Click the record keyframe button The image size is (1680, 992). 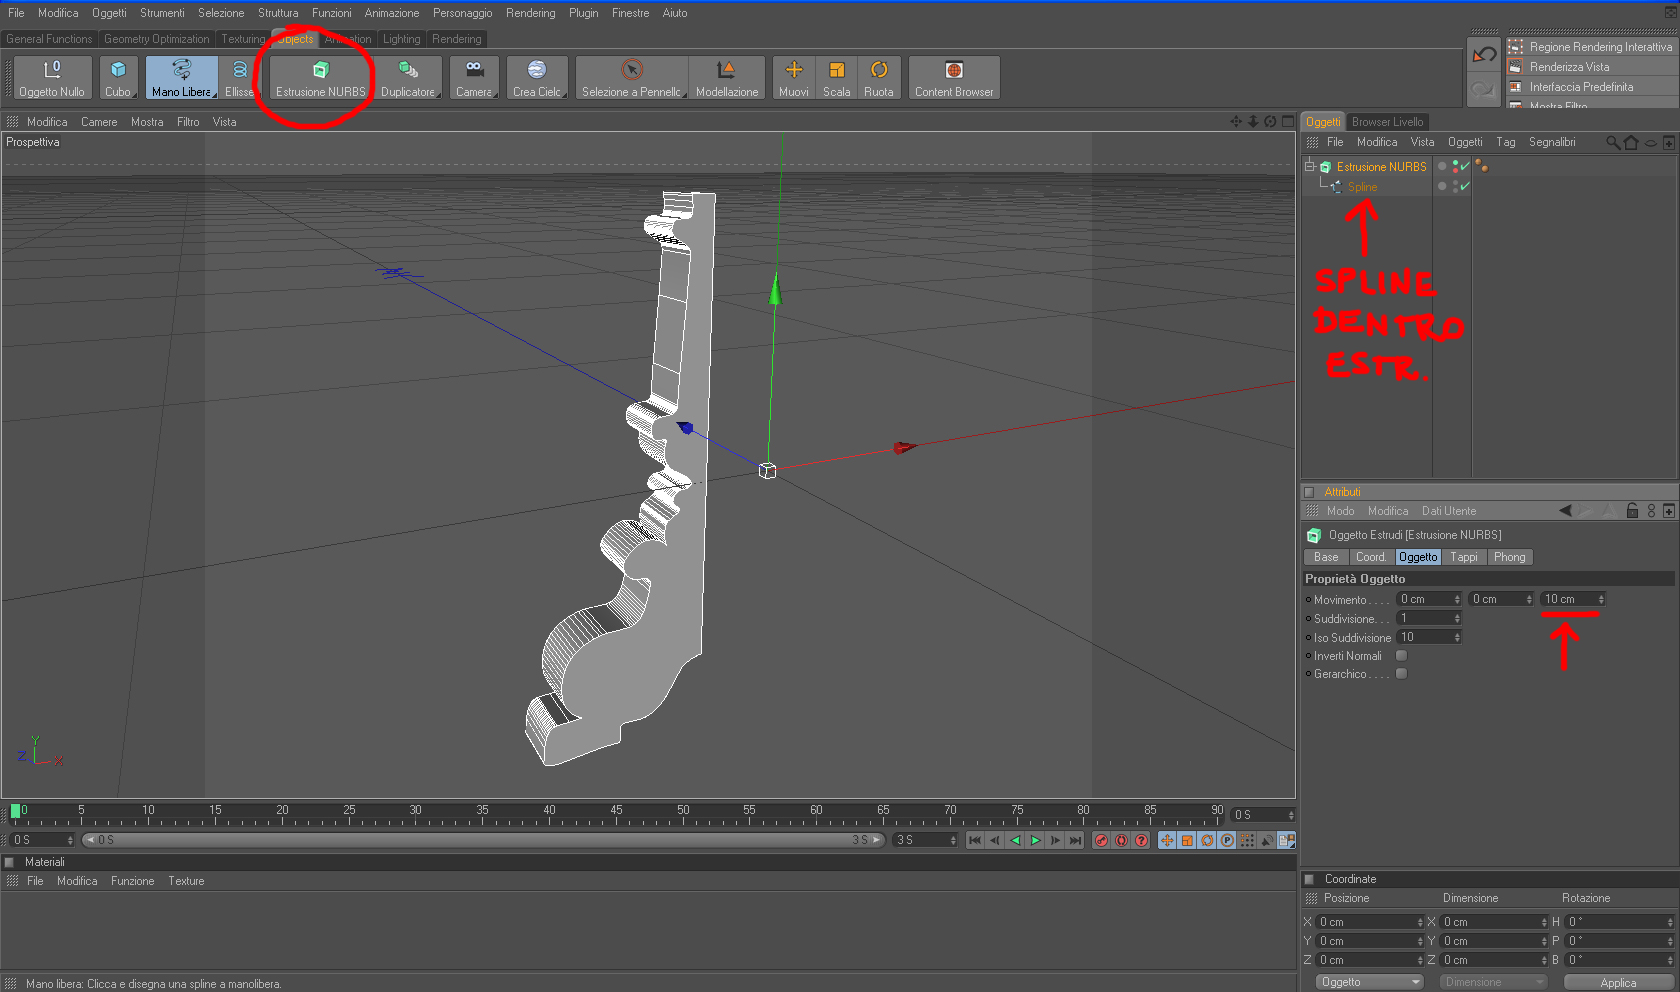click(x=1101, y=840)
